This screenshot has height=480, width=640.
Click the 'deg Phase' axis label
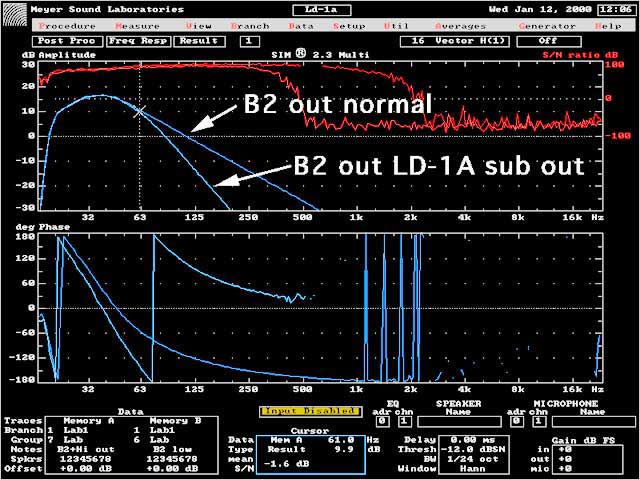tap(42, 227)
